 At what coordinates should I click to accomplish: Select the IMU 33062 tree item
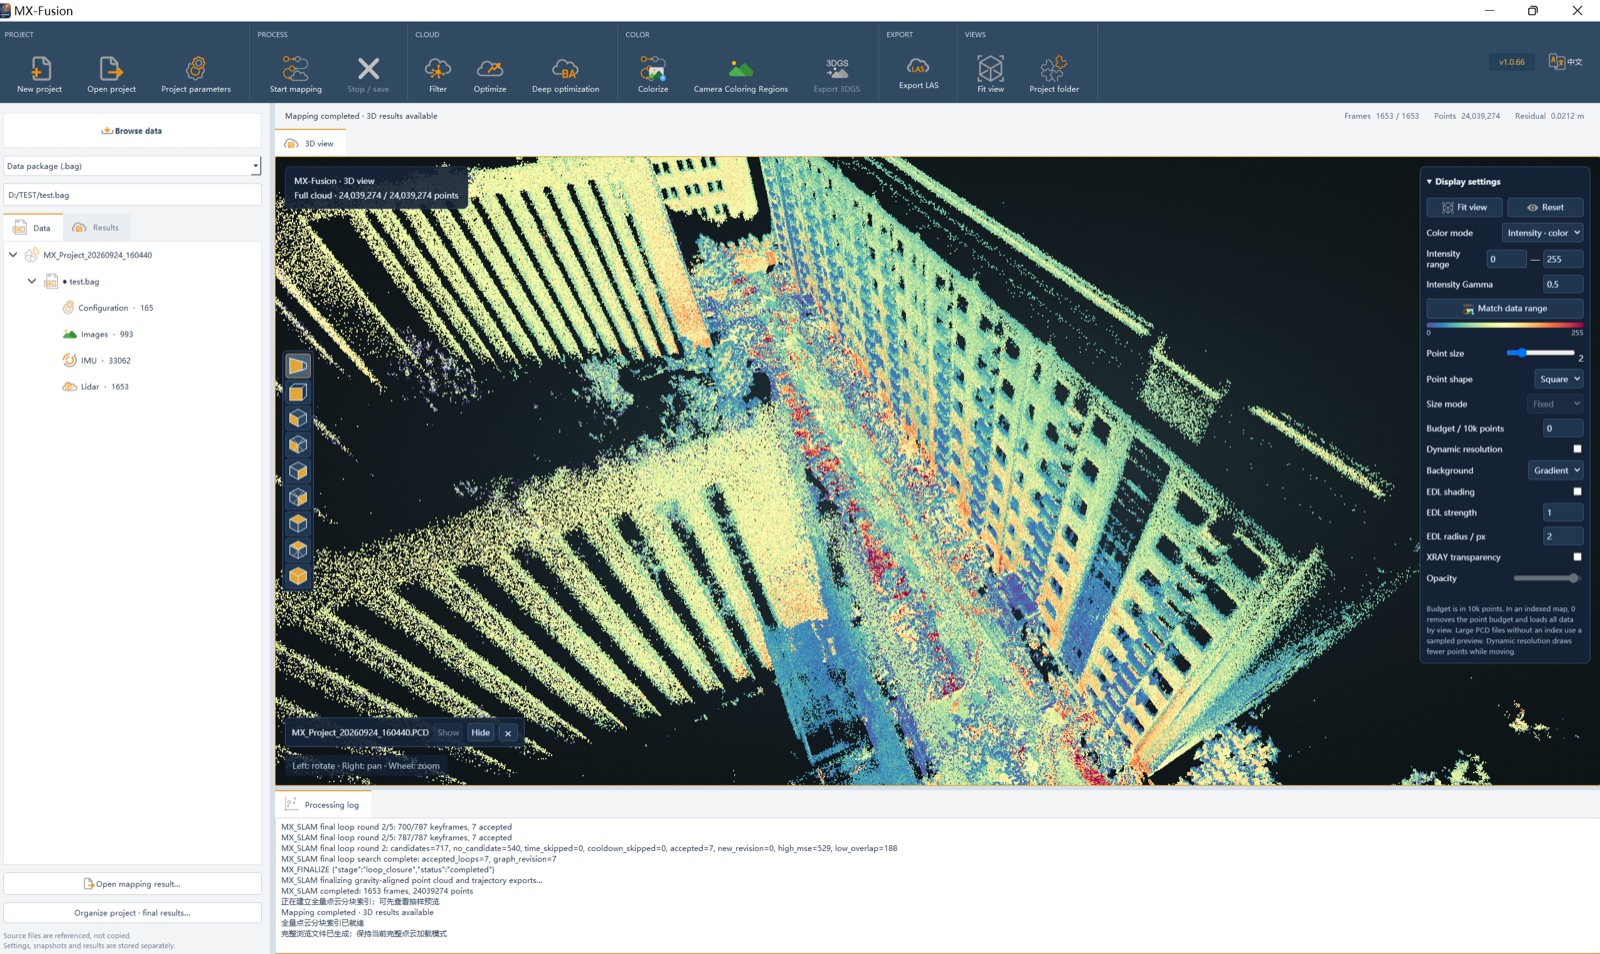point(96,360)
